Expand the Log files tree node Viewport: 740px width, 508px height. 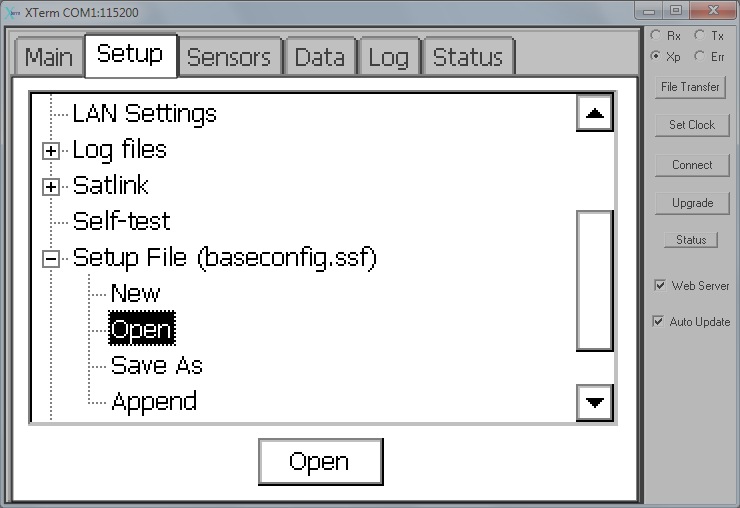50,150
